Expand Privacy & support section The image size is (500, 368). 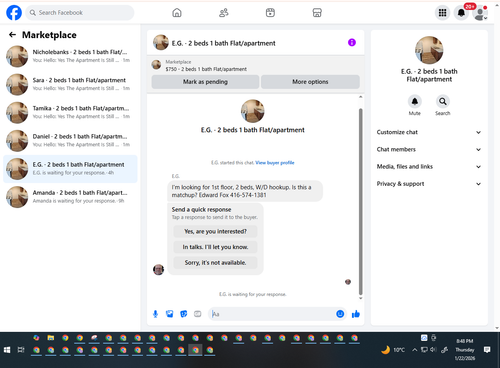(x=429, y=184)
